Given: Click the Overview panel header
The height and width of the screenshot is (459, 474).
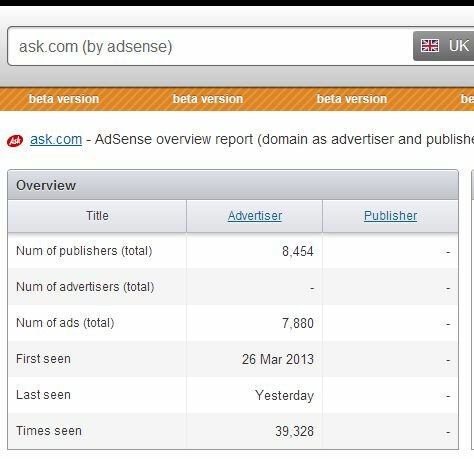Looking at the screenshot, I should 233,185.
